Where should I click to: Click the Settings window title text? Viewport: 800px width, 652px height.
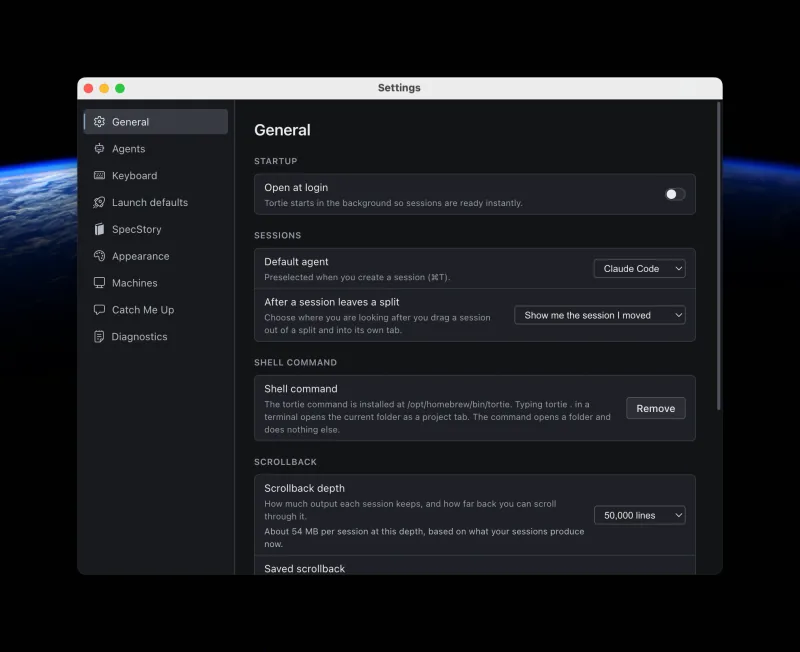point(399,88)
